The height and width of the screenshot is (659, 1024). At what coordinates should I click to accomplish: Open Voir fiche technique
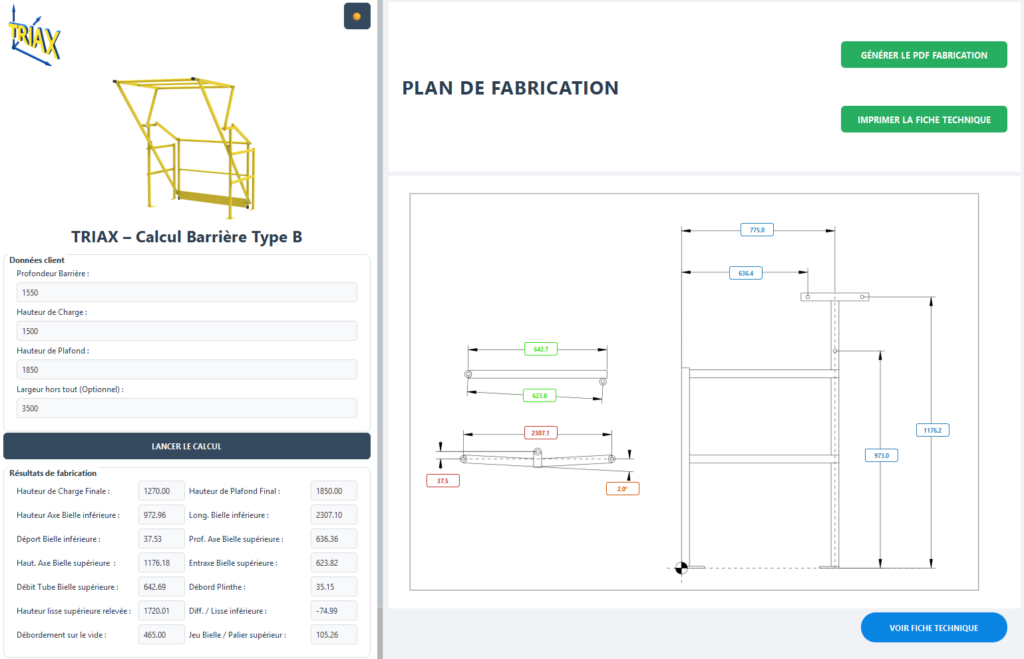[x=933, y=628]
